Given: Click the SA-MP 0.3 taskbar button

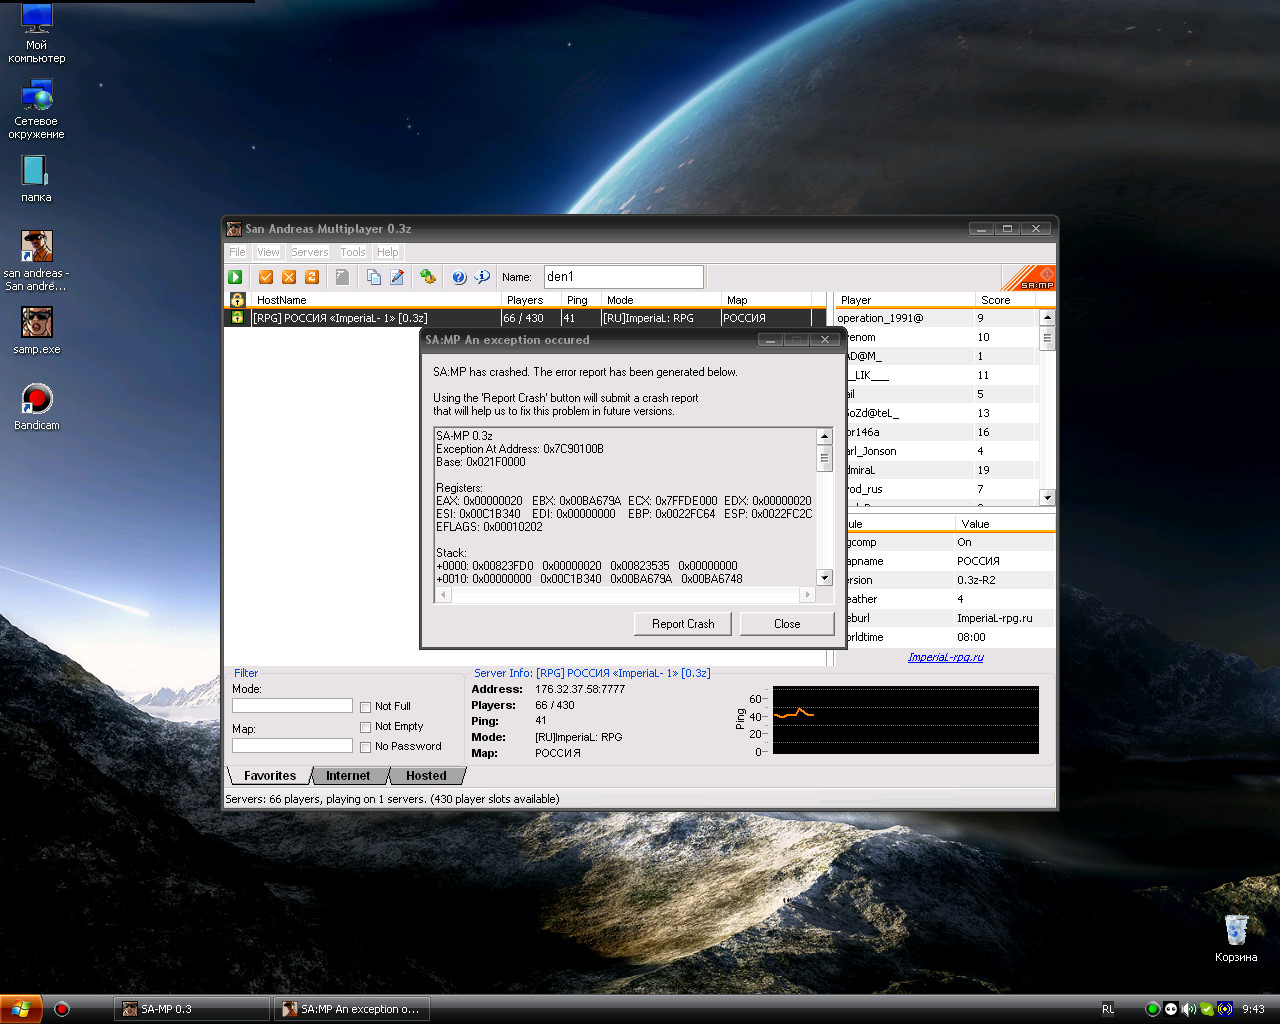Looking at the screenshot, I should point(192,1009).
